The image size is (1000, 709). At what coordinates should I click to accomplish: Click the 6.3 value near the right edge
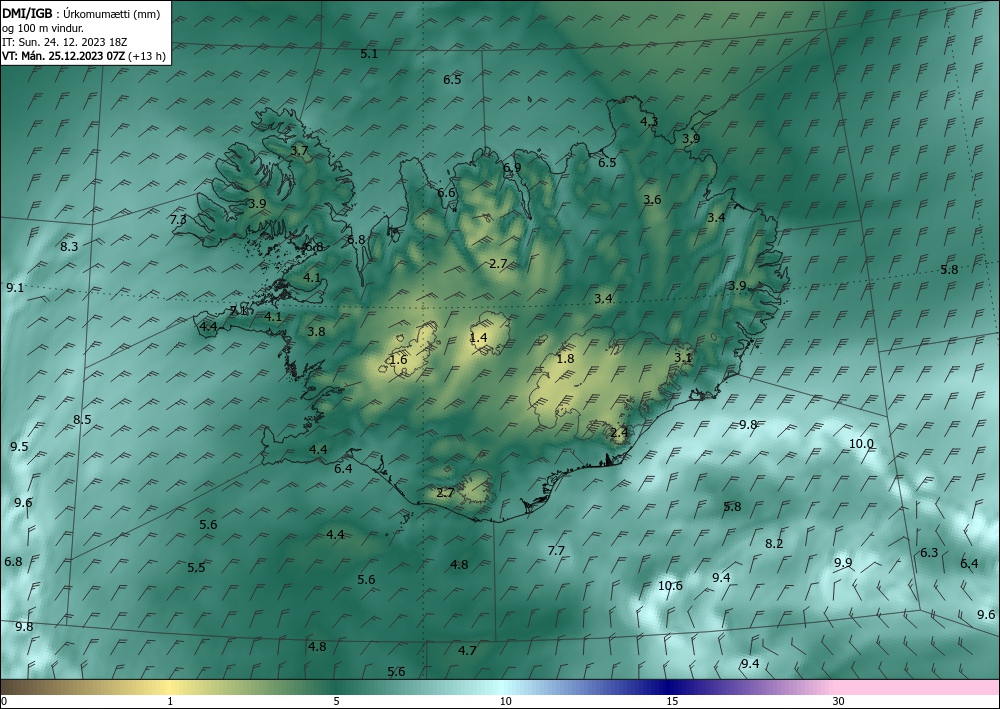click(x=929, y=552)
